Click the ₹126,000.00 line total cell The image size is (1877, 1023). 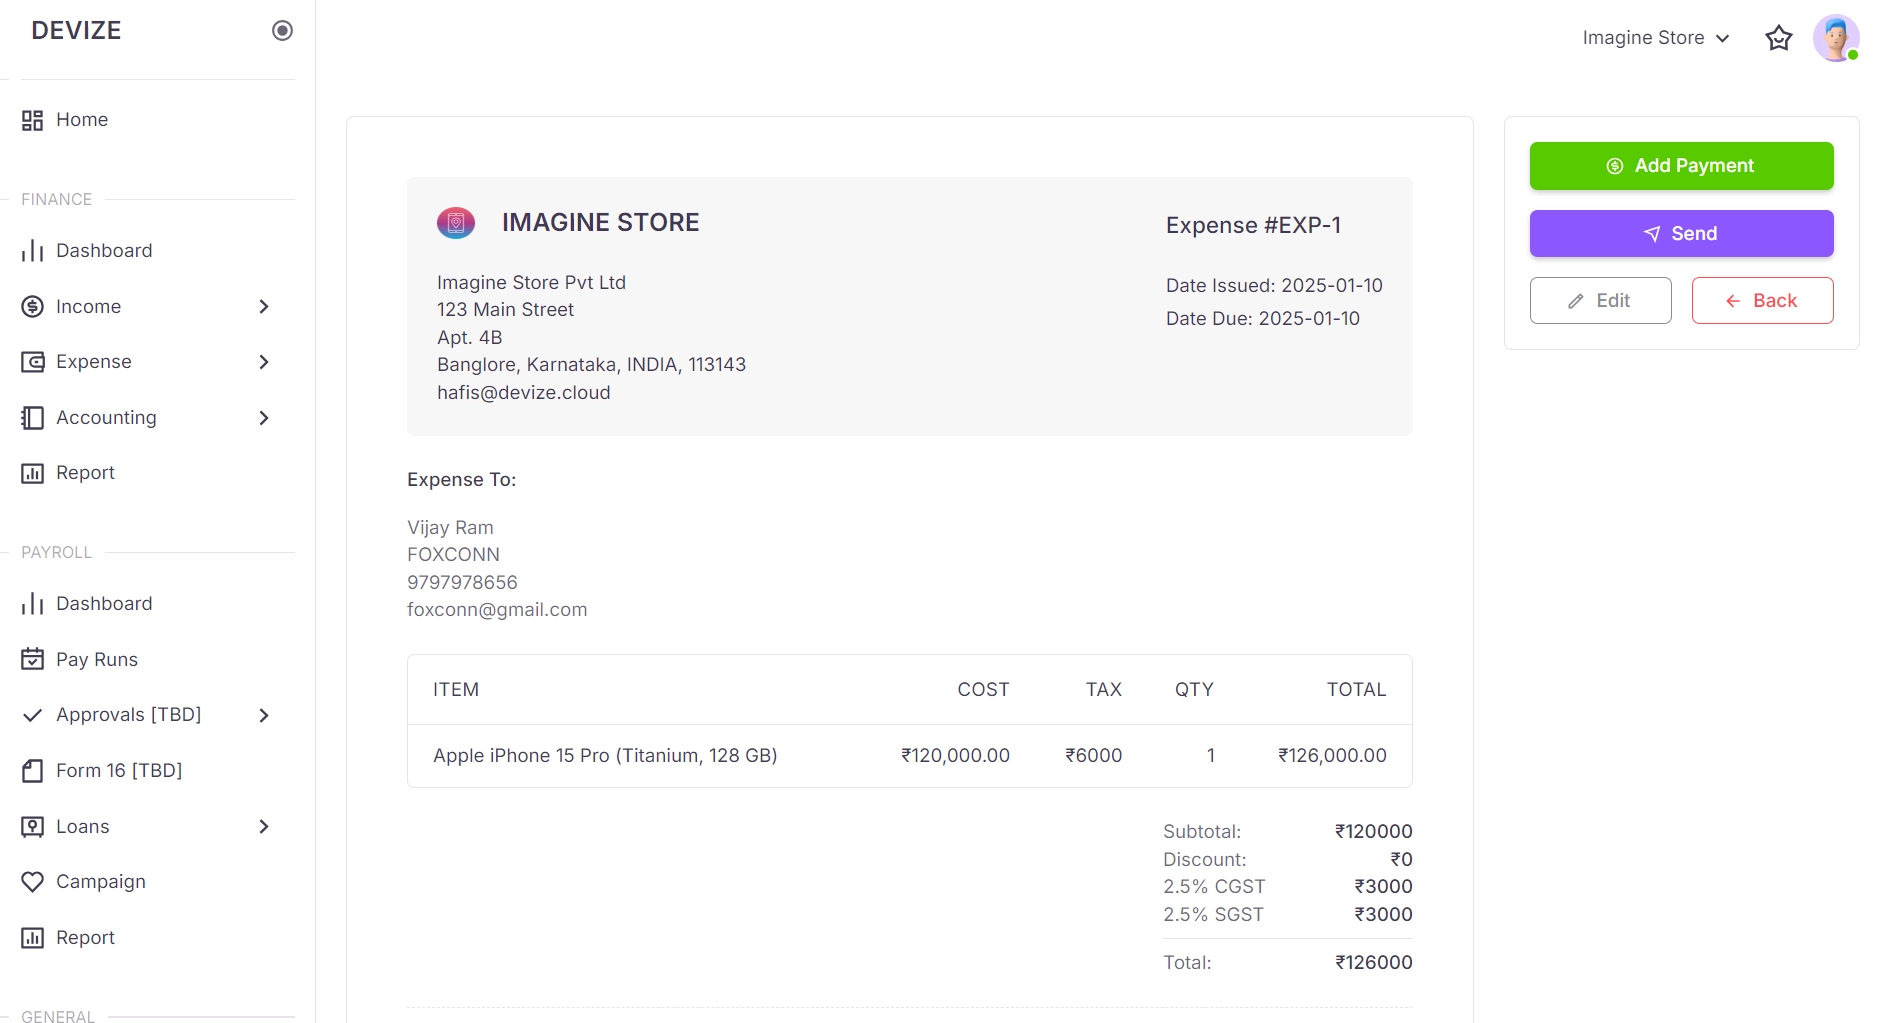(1332, 756)
